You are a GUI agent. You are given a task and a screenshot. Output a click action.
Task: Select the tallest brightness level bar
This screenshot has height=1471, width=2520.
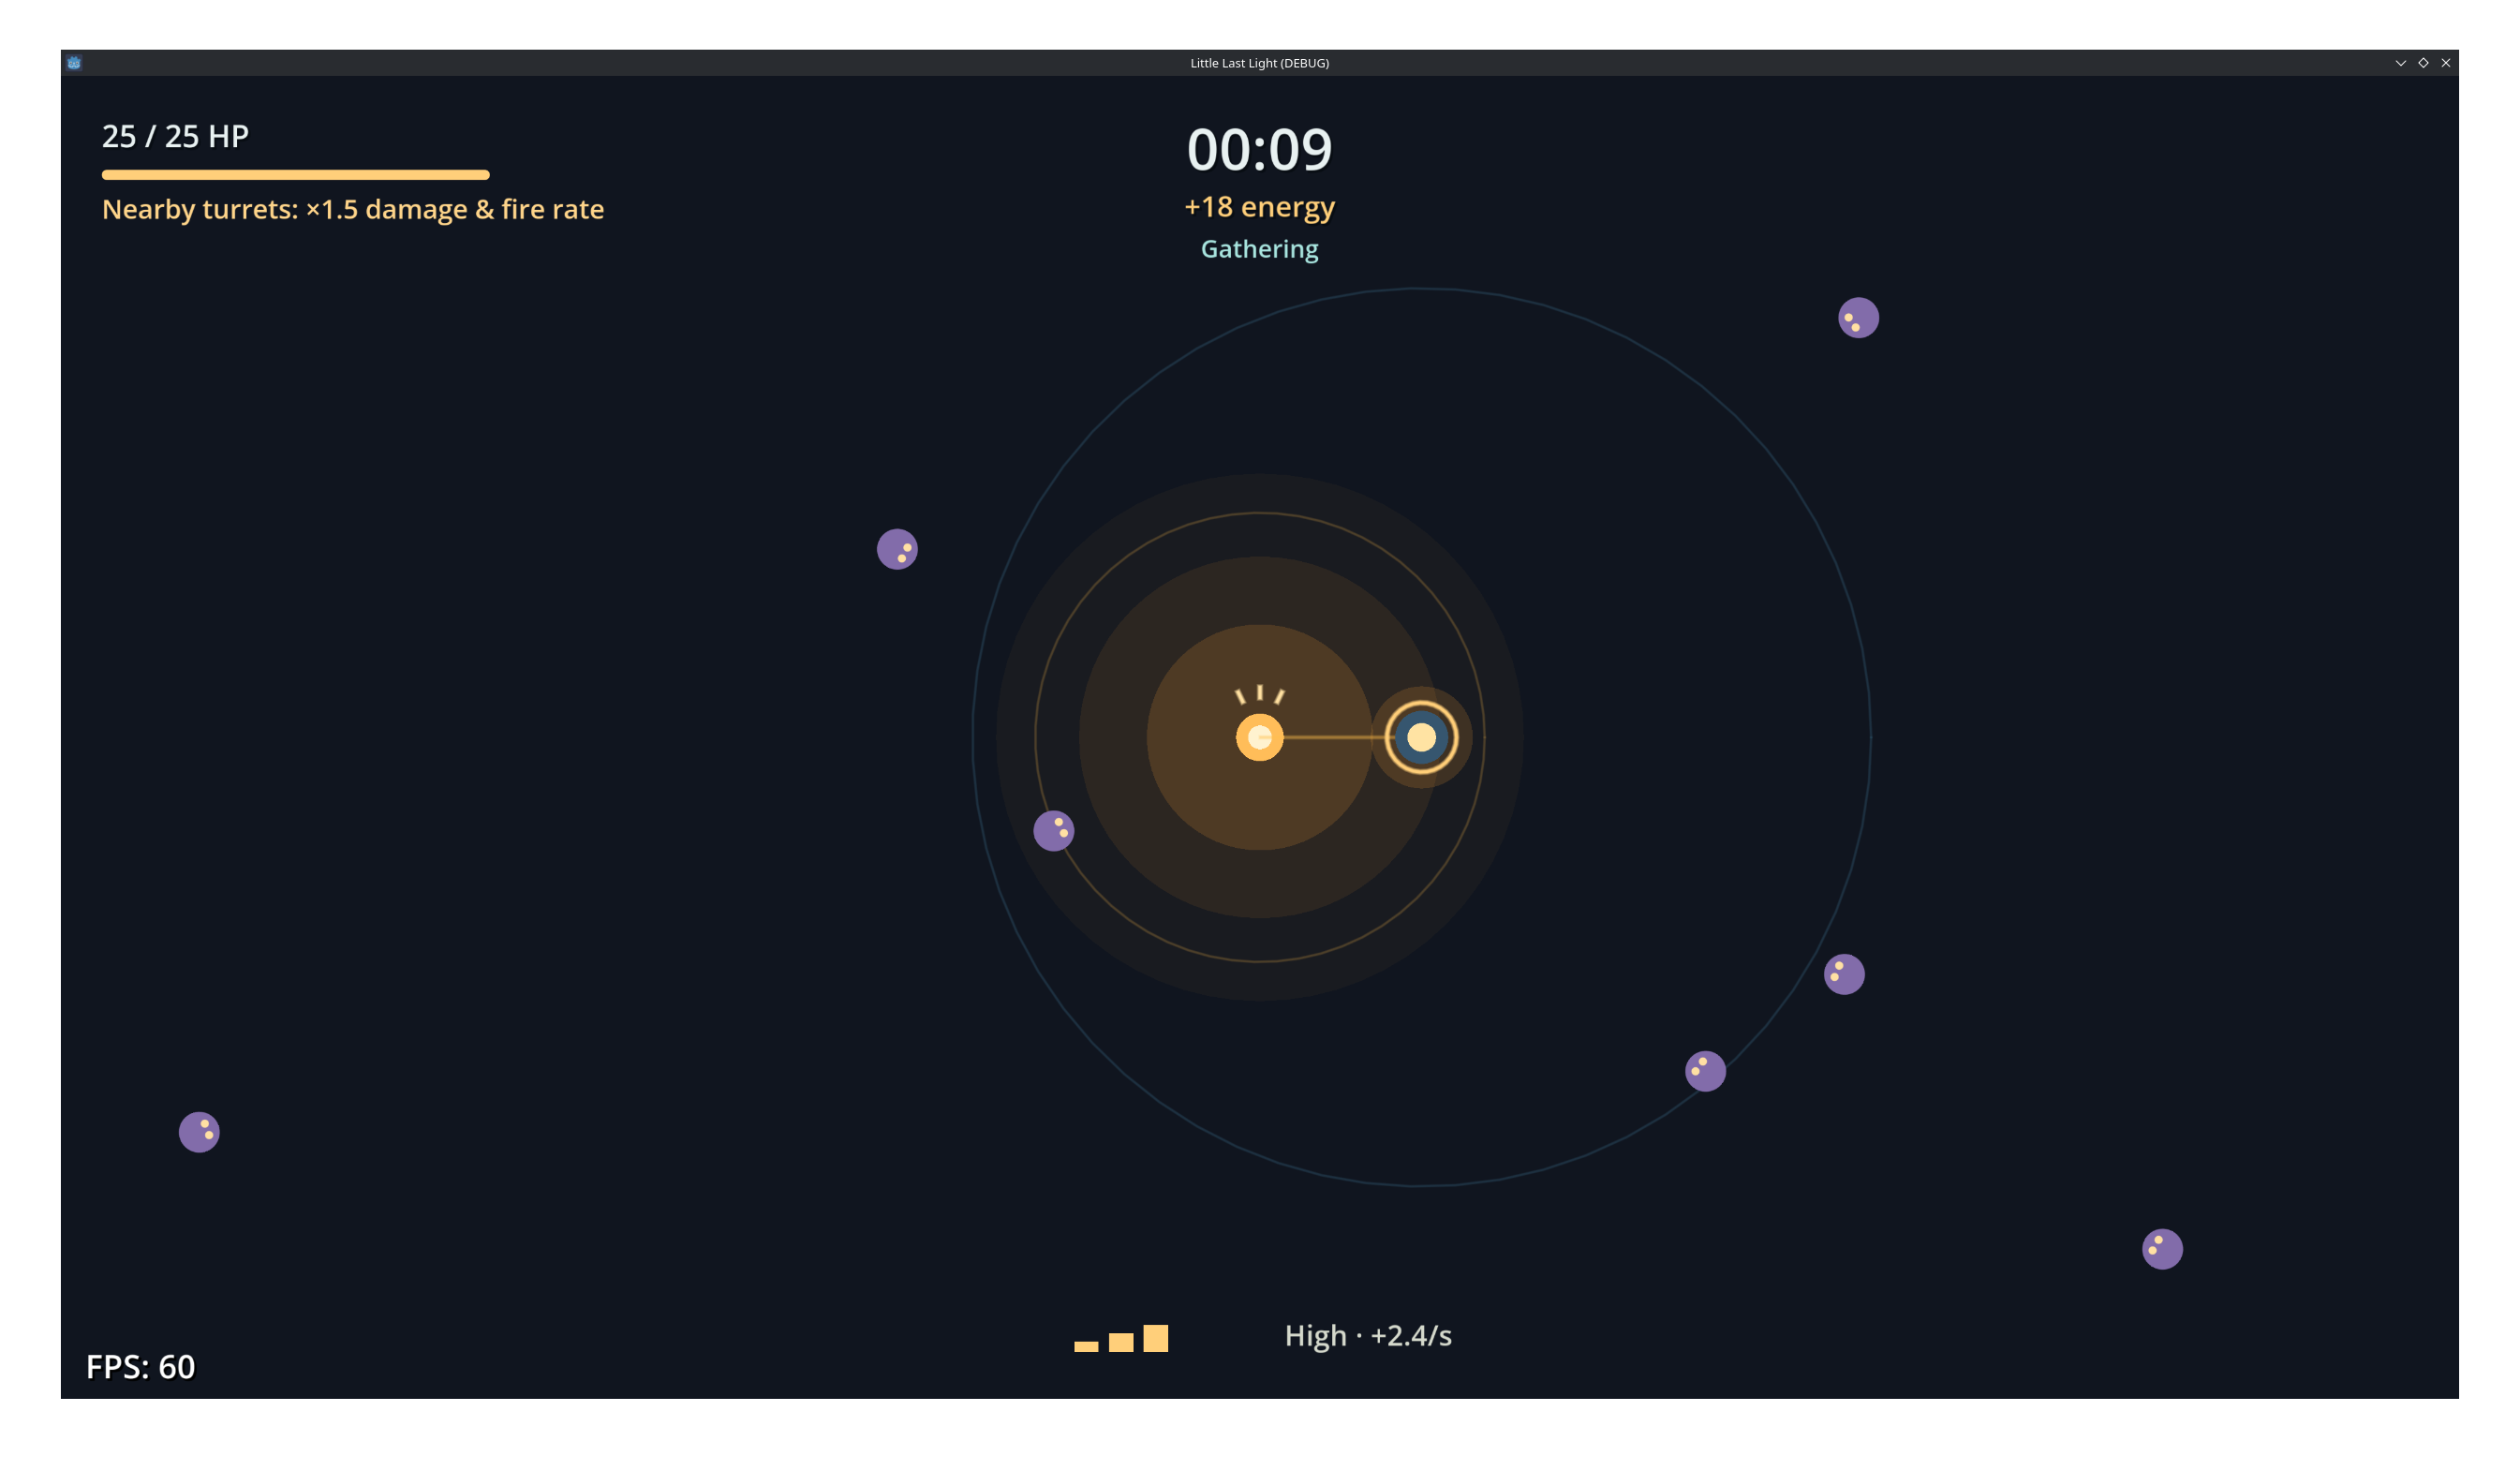click(x=1155, y=1338)
